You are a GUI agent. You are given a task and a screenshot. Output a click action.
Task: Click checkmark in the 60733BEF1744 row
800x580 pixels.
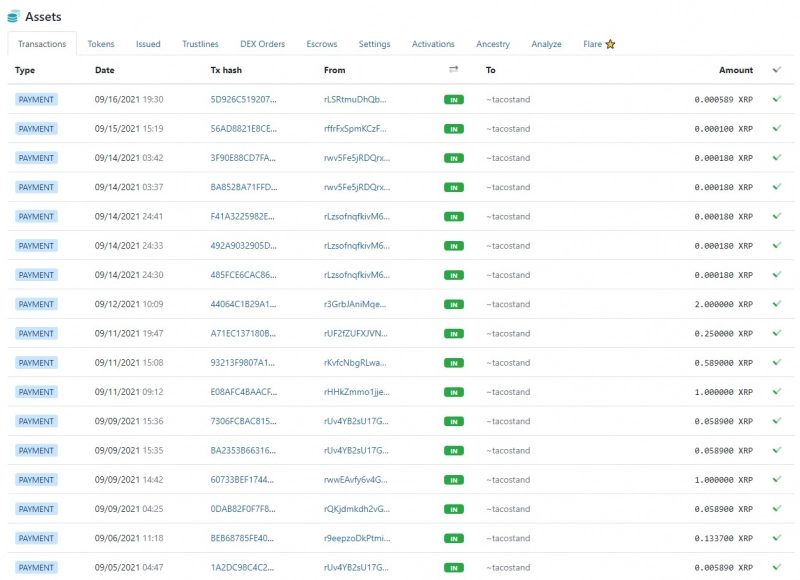(x=777, y=480)
